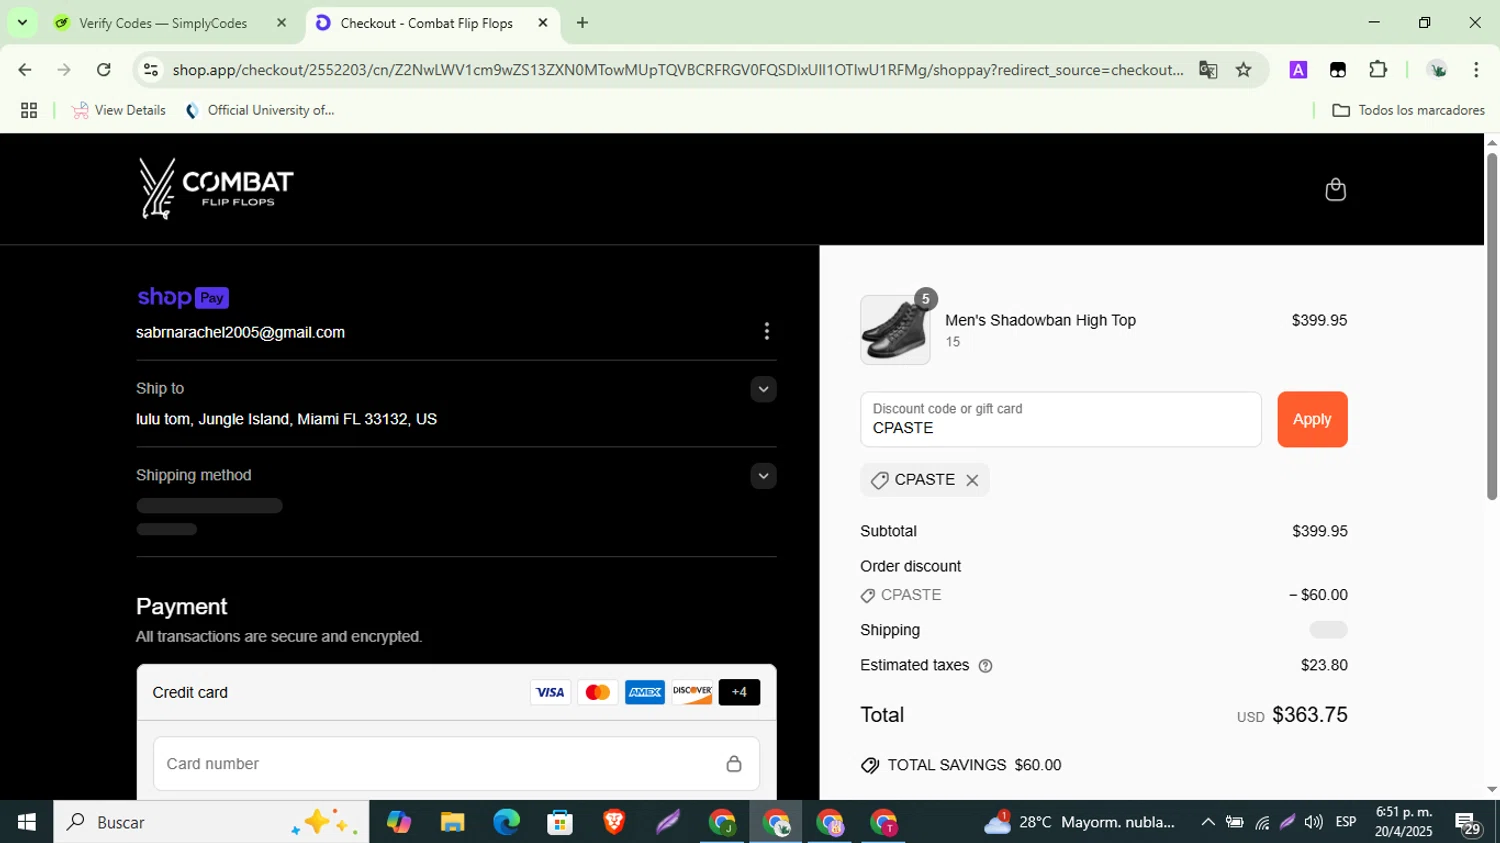The image size is (1500, 843).
Task: Click the Apply discount button
Action: (1312, 419)
